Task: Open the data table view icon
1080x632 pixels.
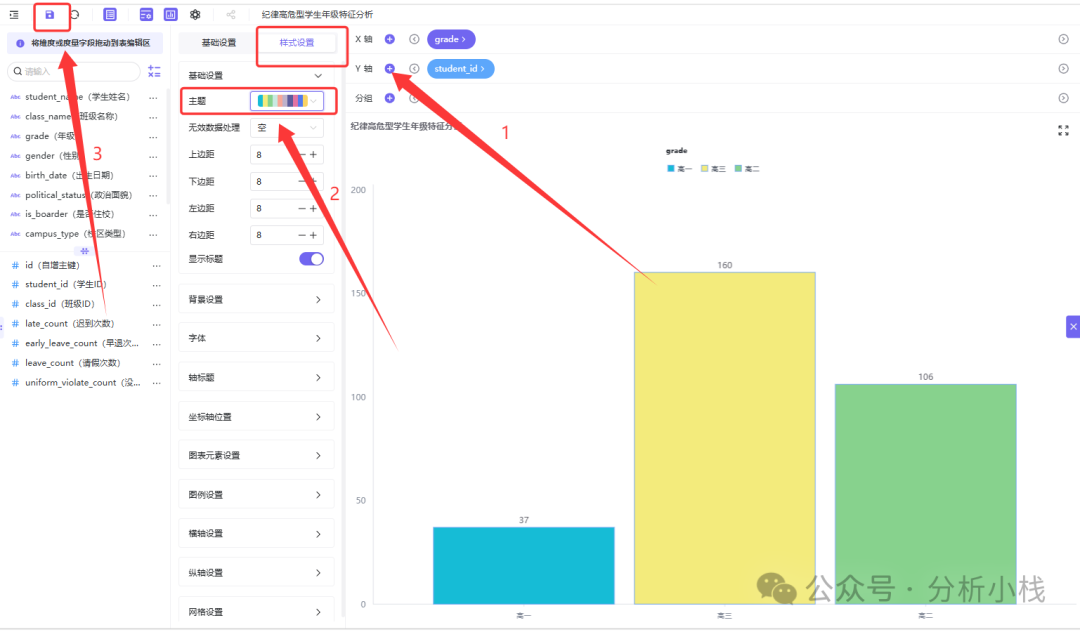Action: click(110, 14)
